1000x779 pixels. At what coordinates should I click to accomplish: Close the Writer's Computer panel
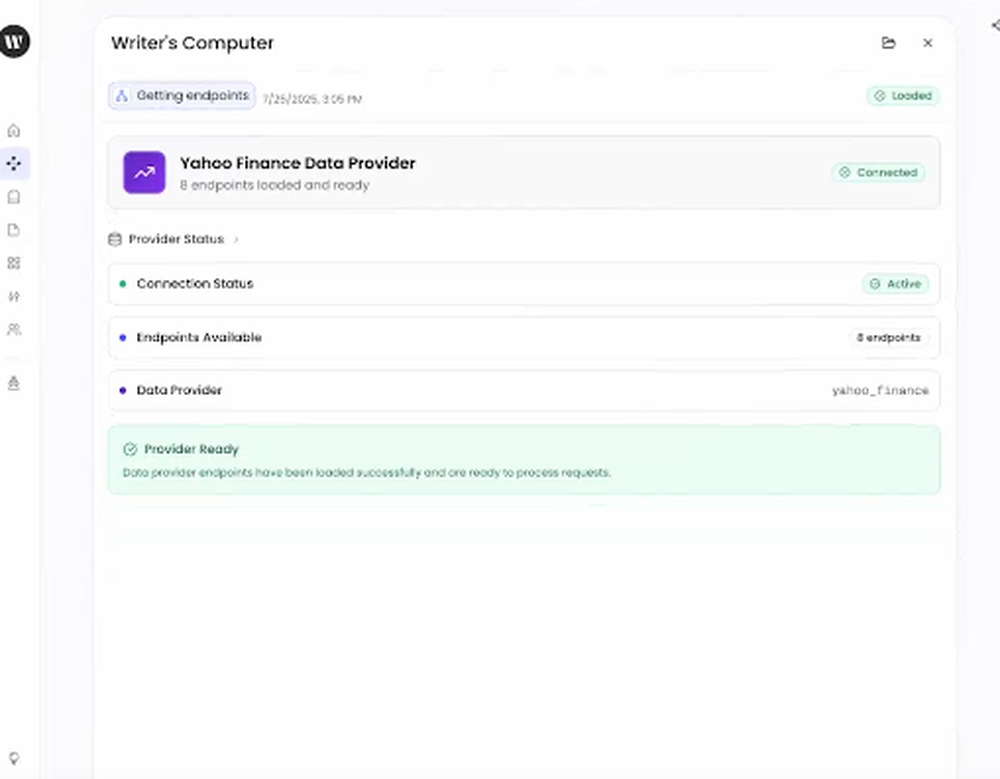pos(928,43)
